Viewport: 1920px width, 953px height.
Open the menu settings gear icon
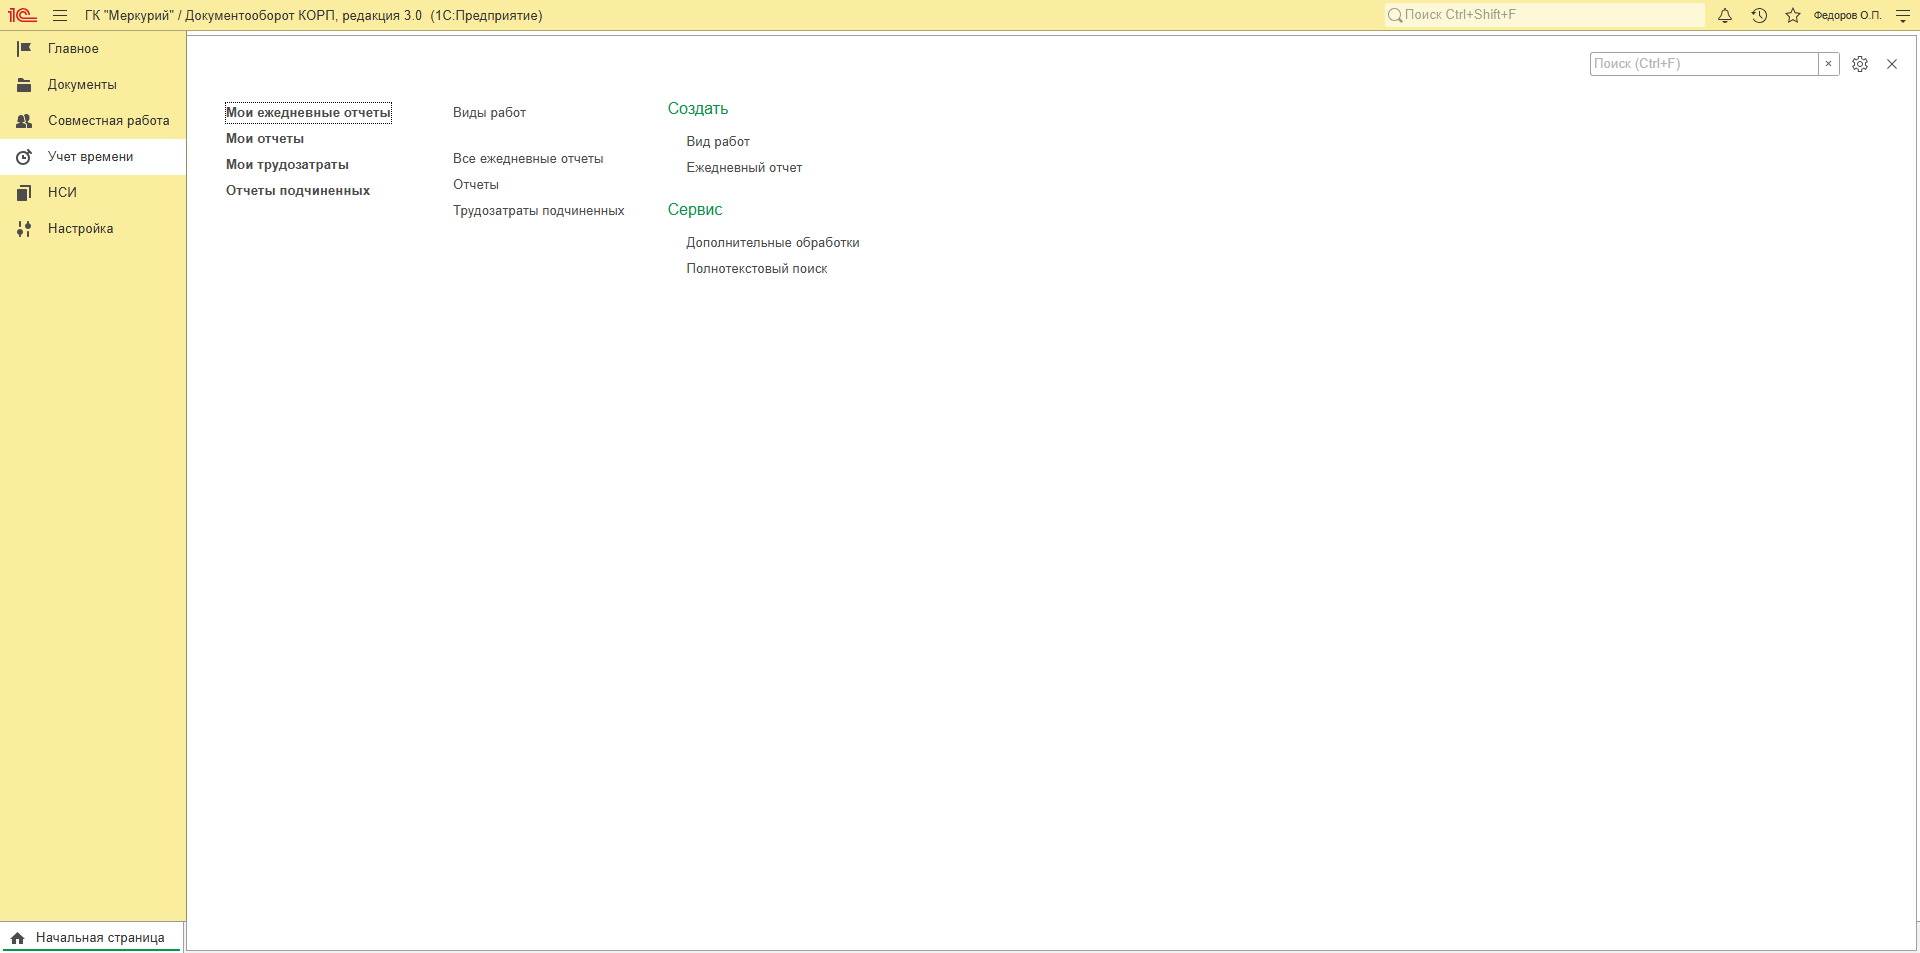[1860, 64]
